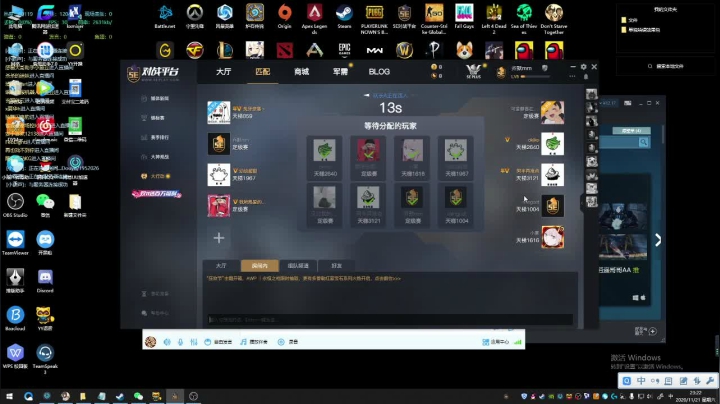Screen dimensions: 720x404
Task: Click the orange announcement link in chat
Action: (x=304, y=278)
